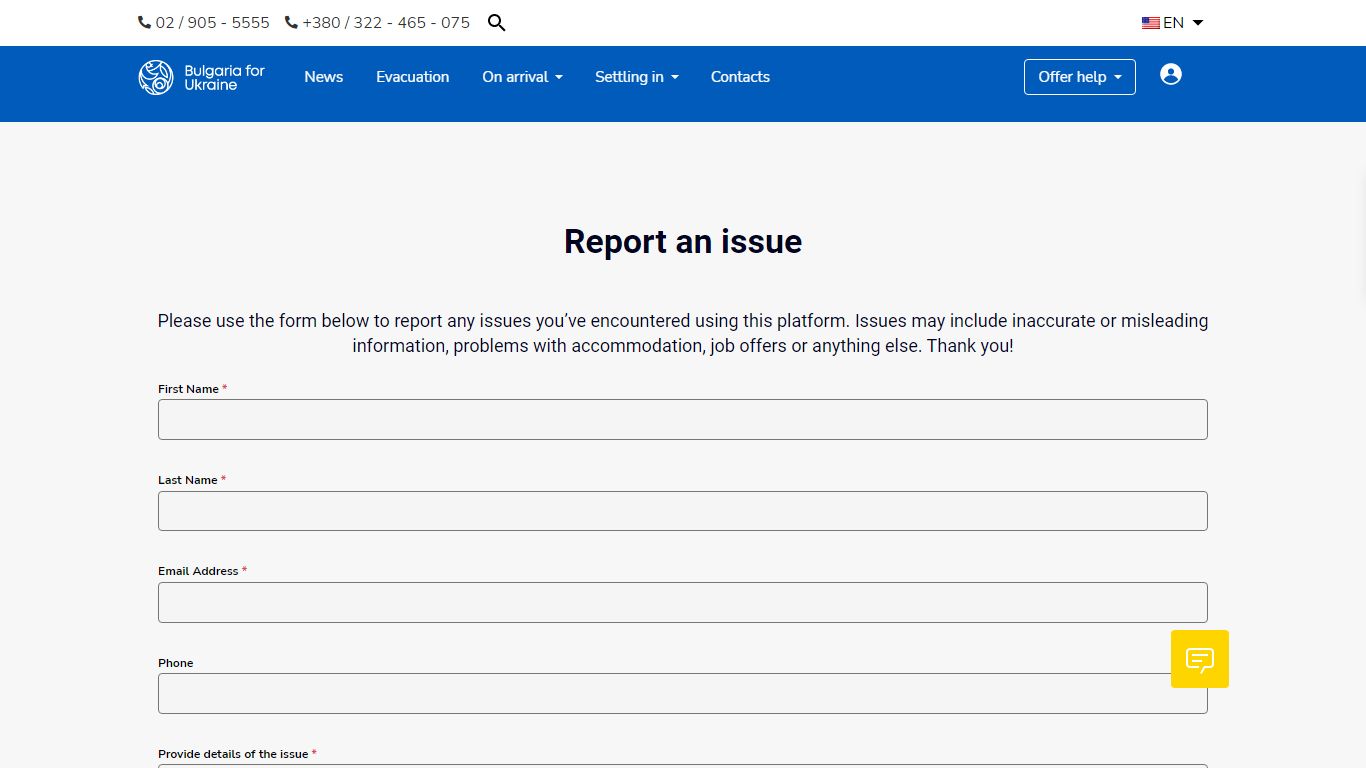This screenshot has width=1366, height=768.
Task: Focus the Phone input field
Action: click(683, 693)
